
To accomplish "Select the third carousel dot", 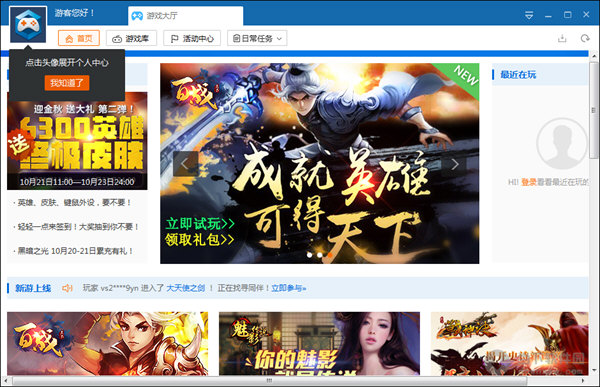I will [329, 255].
